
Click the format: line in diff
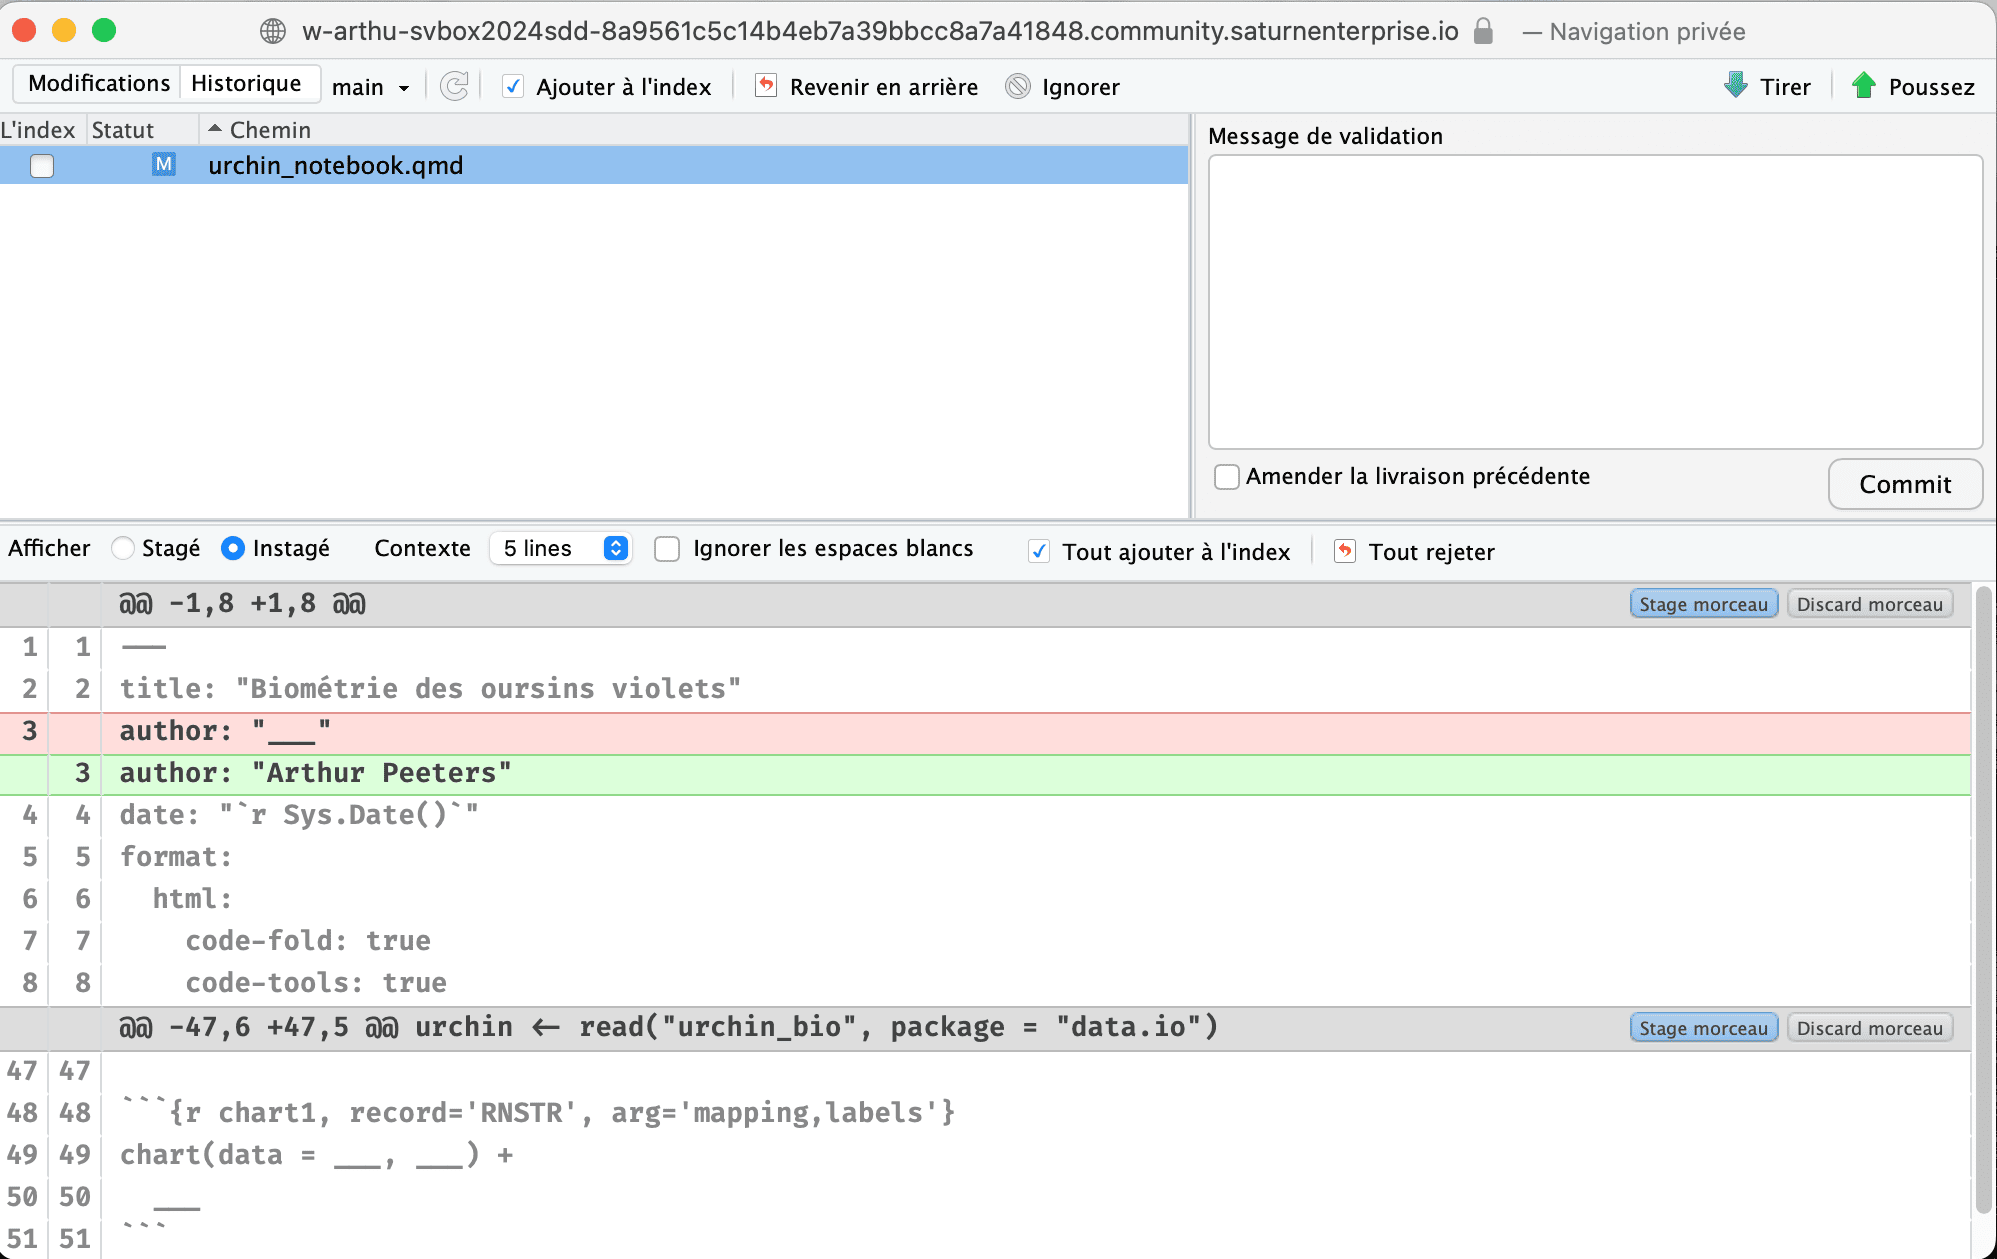coord(176,857)
